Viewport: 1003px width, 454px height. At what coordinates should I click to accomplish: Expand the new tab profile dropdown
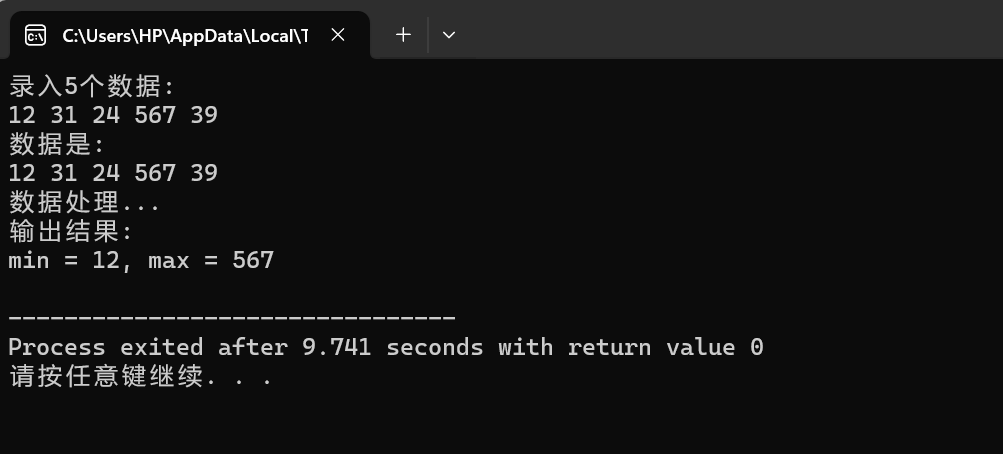click(449, 35)
